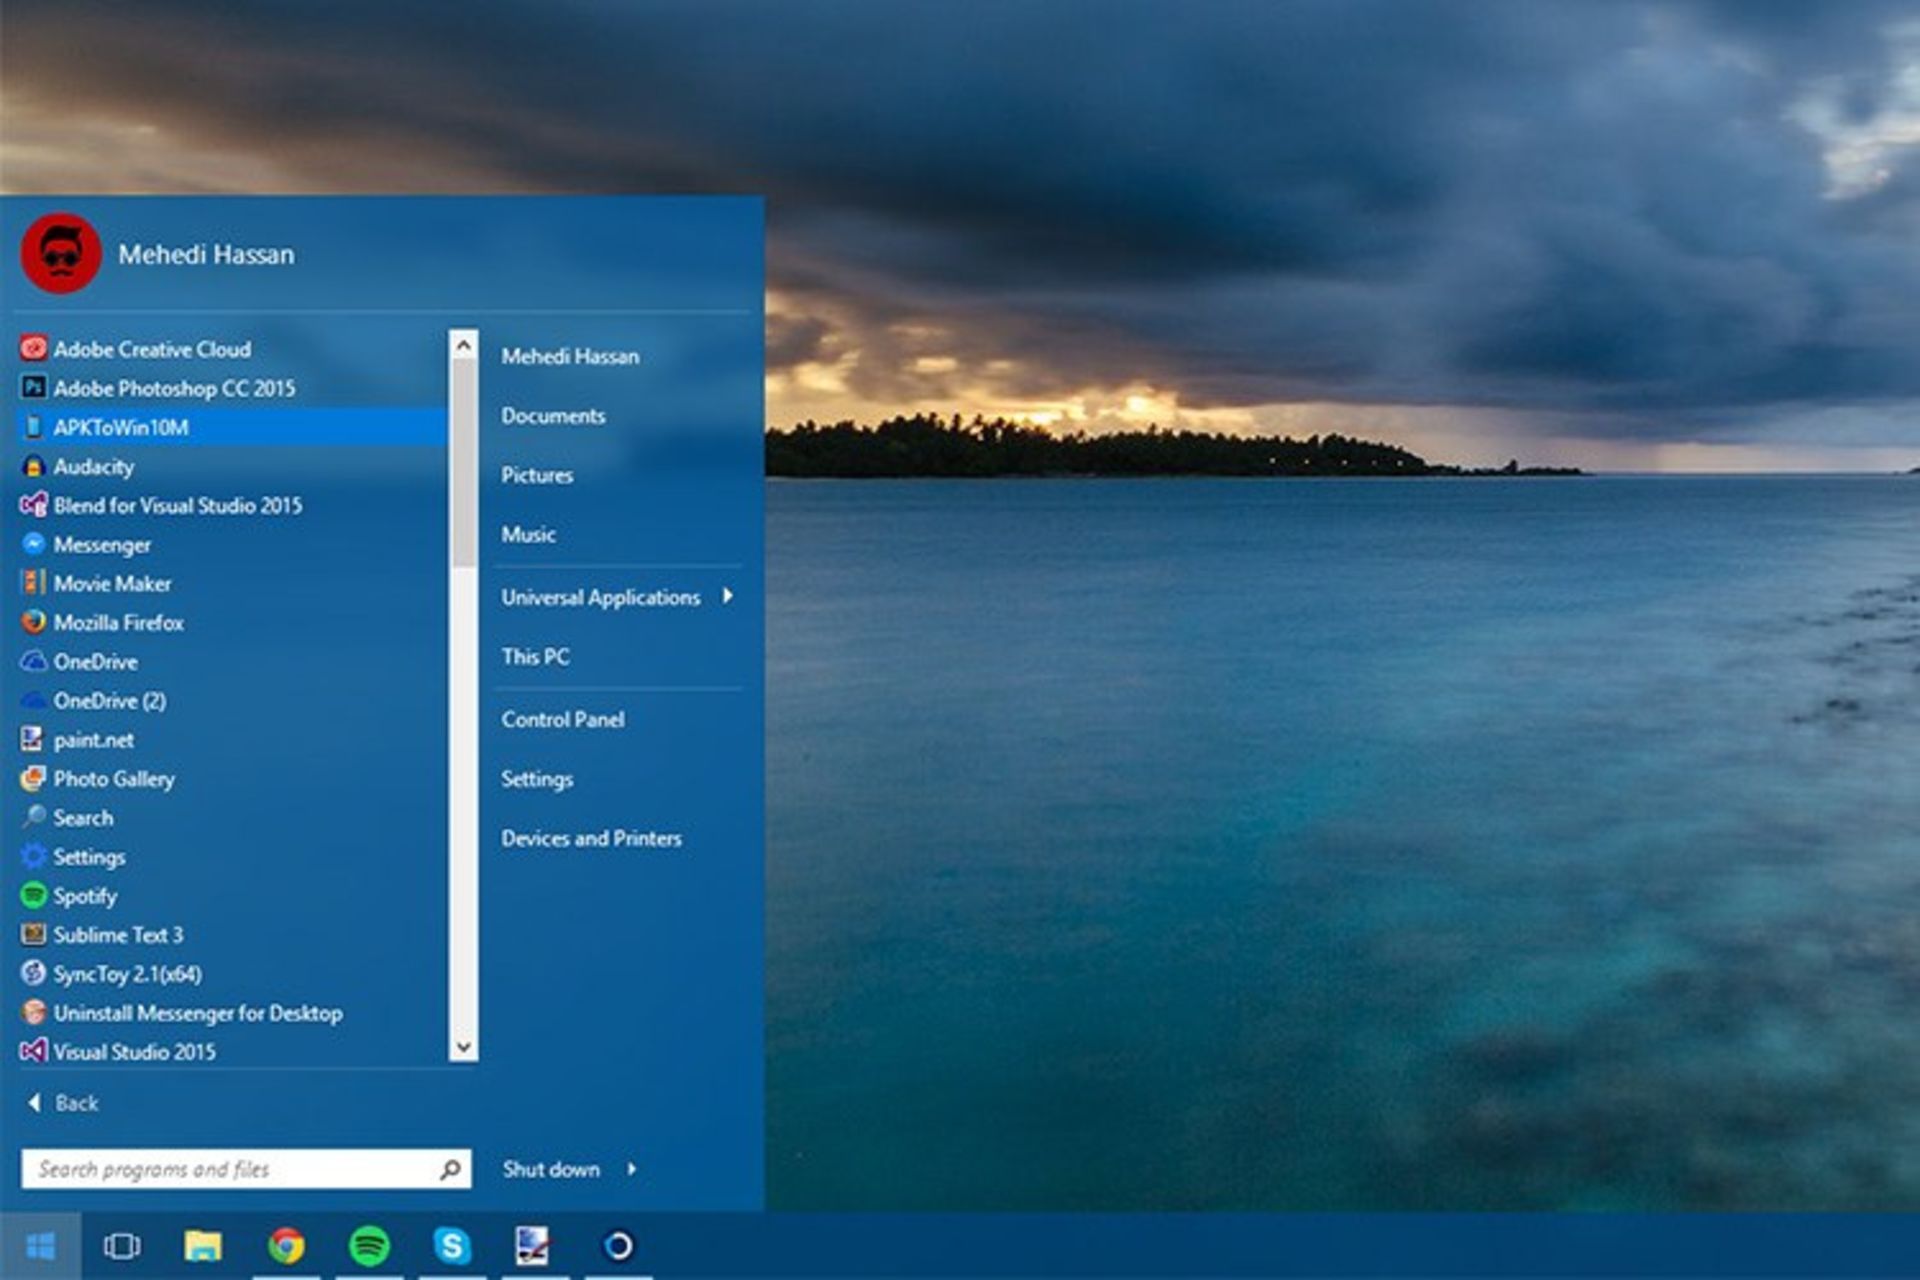The height and width of the screenshot is (1280, 1920).
Task: Open the Mehedi Hassan user folder link
Action: [x=570, y=356]
